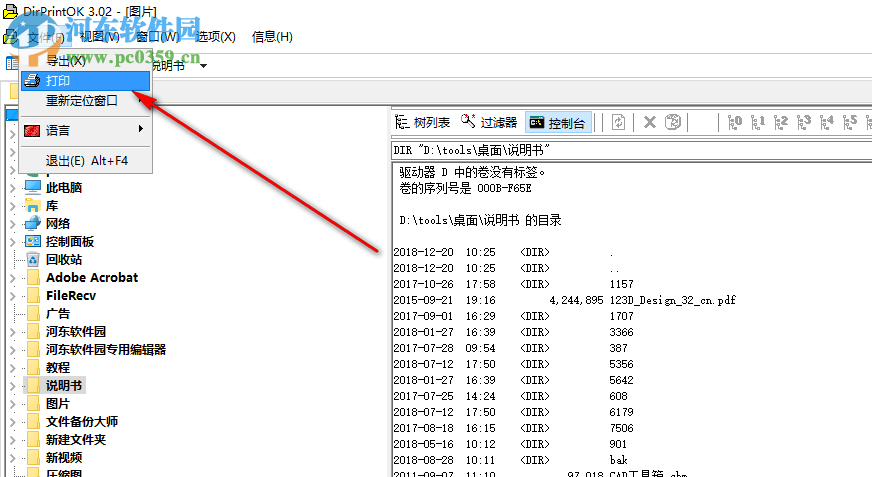Click the red flag icon beside 语言
This screenshot has width=872, height=477.
point(32,131)
